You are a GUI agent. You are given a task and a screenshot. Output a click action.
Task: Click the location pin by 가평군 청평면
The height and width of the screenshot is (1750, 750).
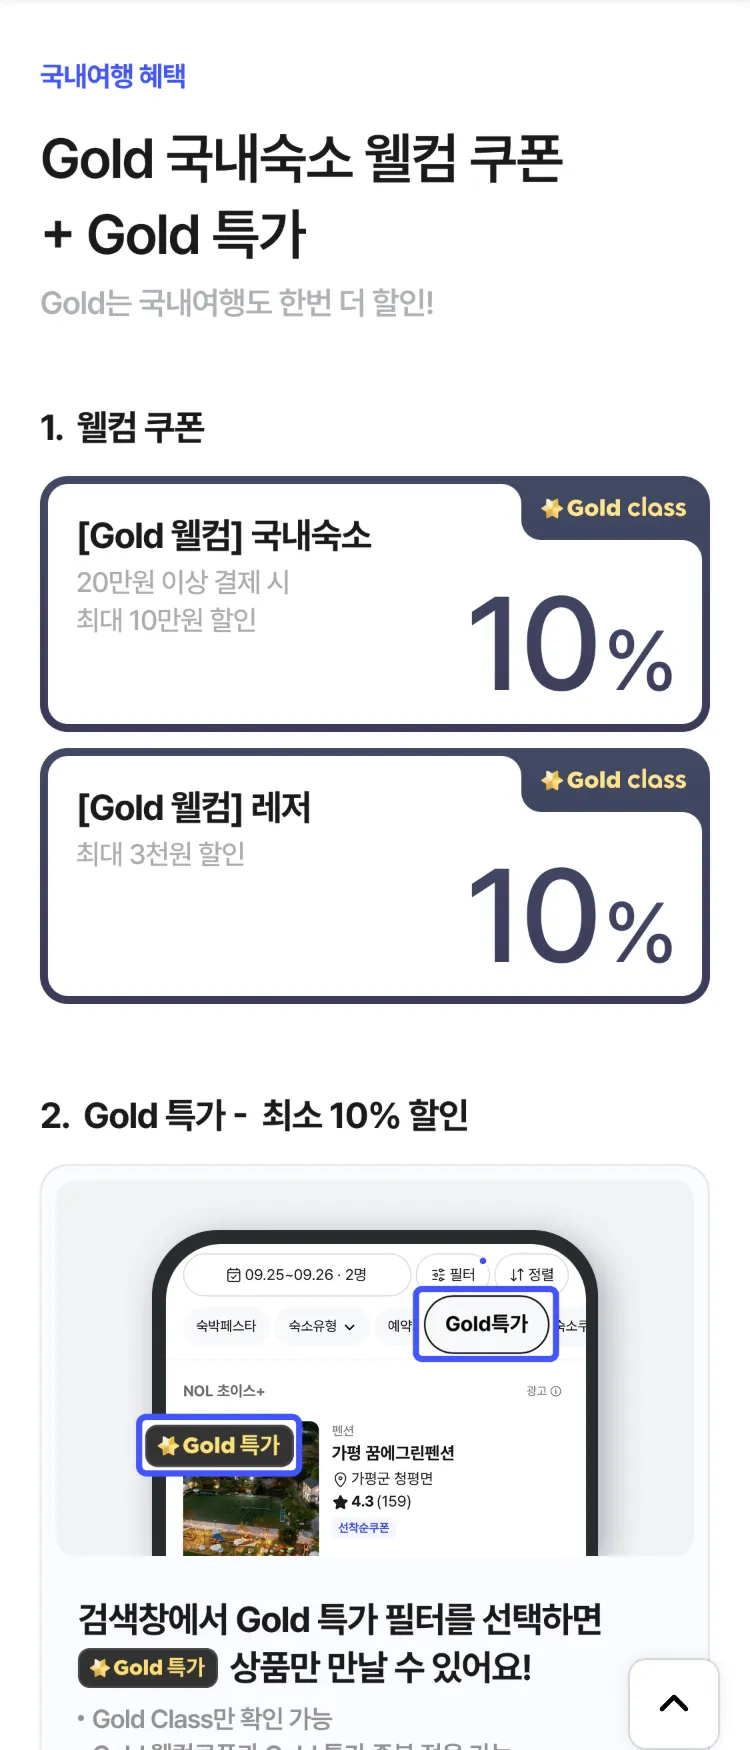[x=340, y=1479]
